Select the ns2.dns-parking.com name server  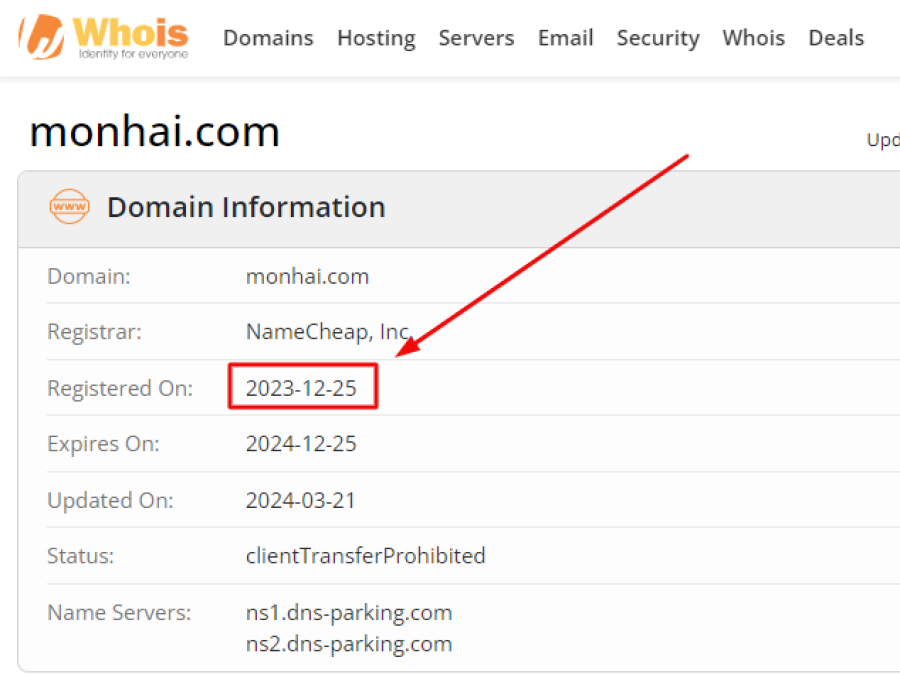point(349,644)
